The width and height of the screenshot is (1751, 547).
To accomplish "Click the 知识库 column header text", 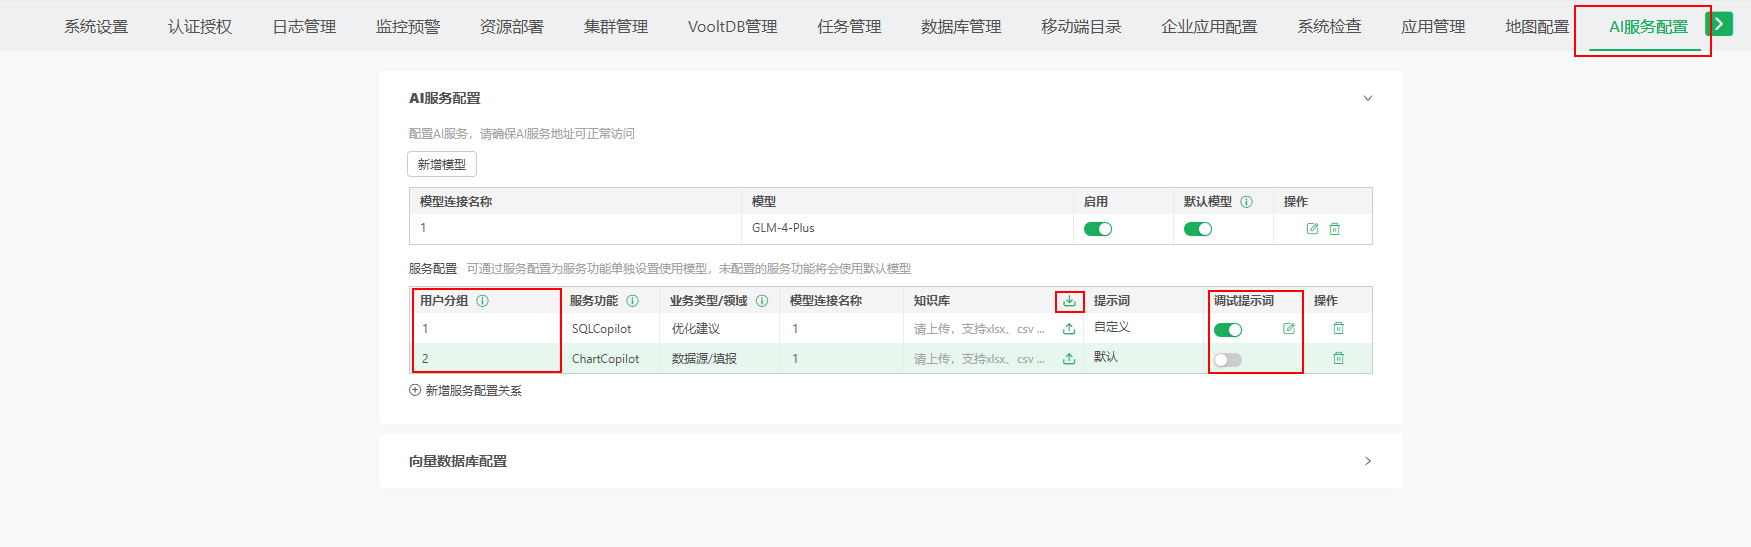I will tap(932, 301).
